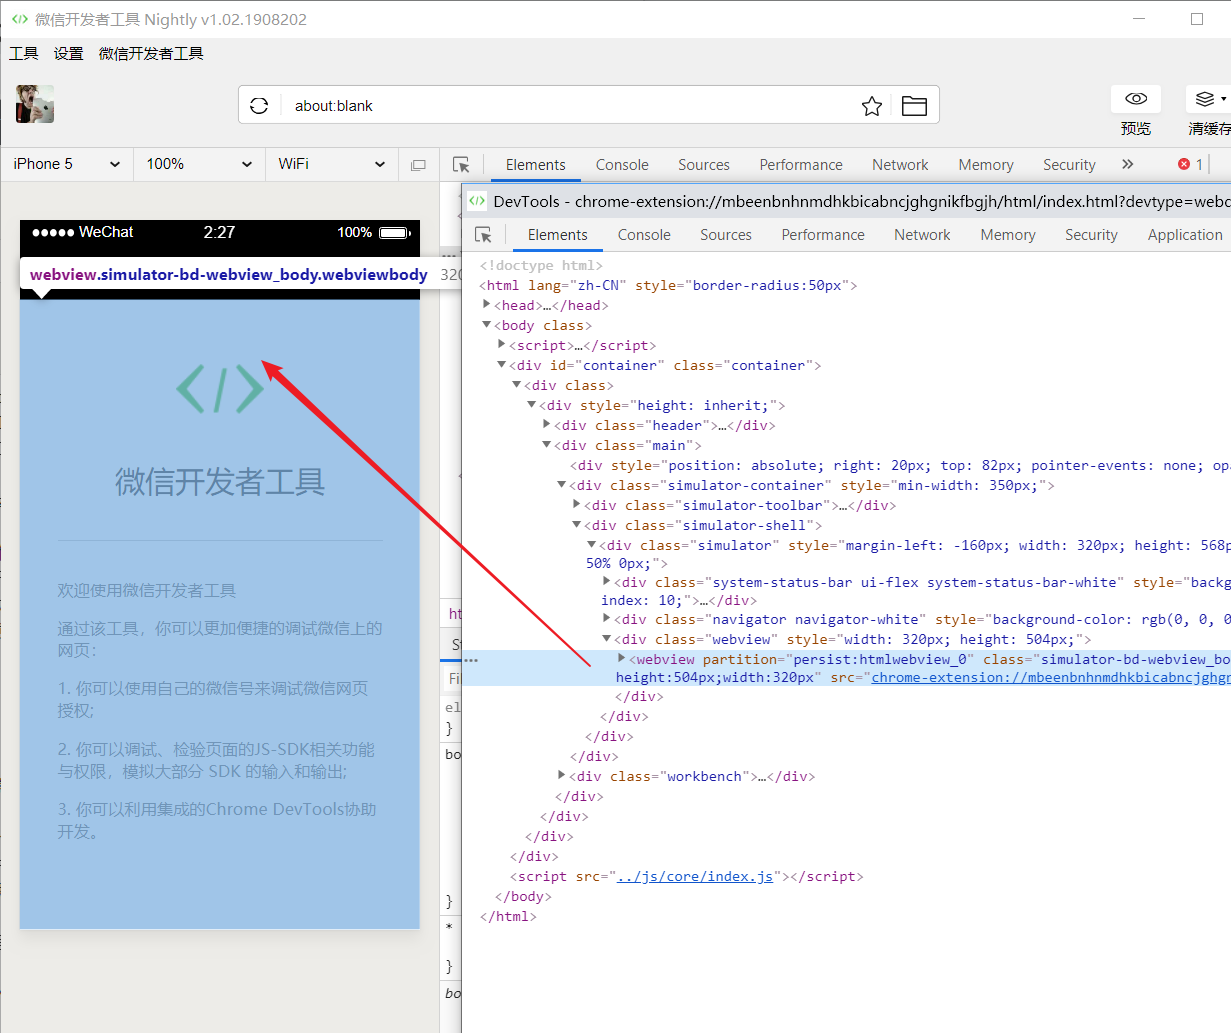Open the WiFi network dropdown
The image size is (1231, 1033).
pyautogui.click(x=331, y=164)
